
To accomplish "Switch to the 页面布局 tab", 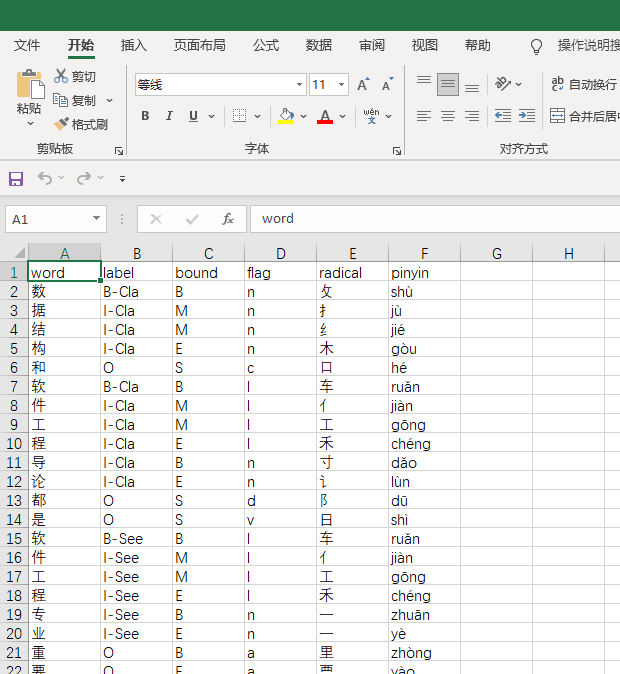I will coord(200,45).
